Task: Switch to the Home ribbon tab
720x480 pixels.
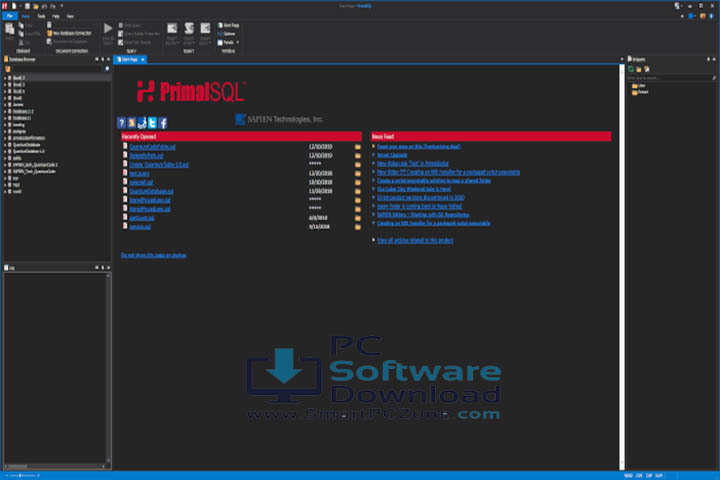Action: click(26, 16)
